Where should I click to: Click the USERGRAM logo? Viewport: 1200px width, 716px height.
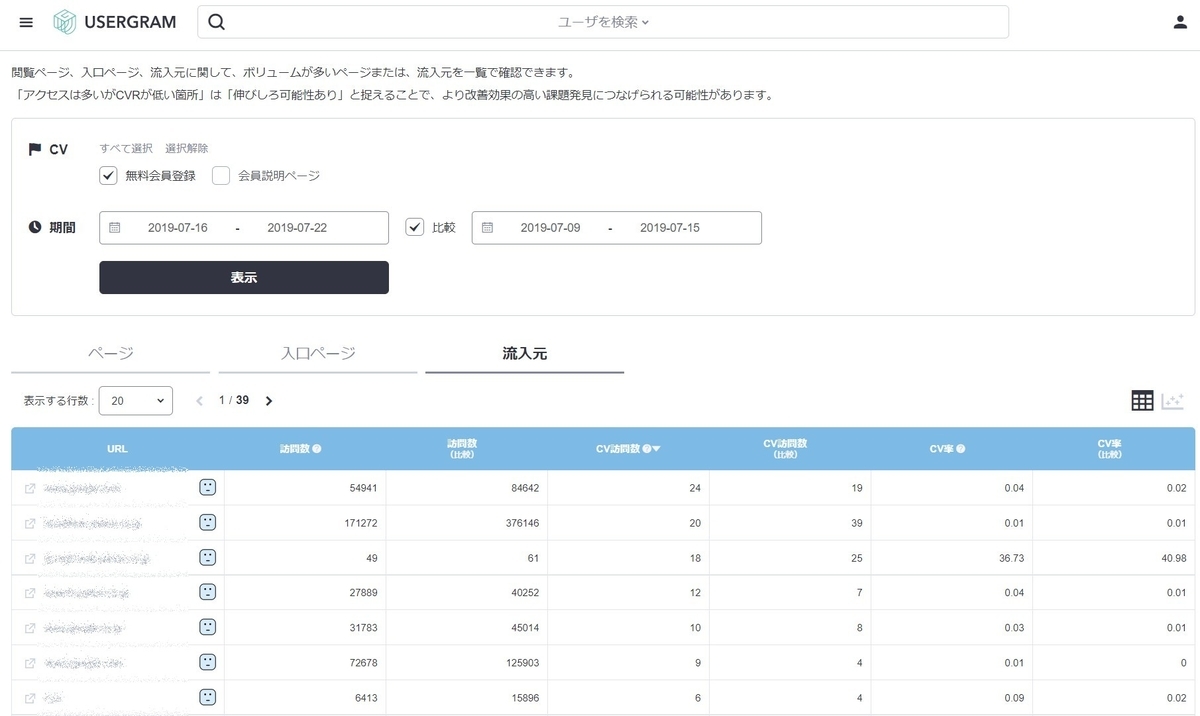pos(115,22)
